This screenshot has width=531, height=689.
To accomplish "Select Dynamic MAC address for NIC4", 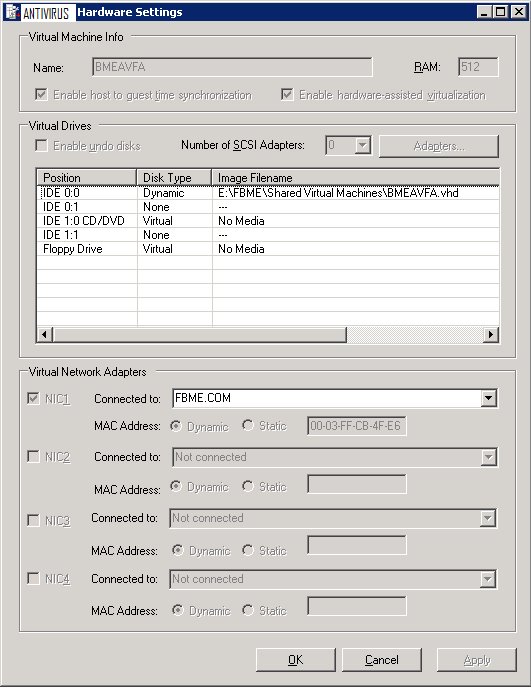I will [x=178, y=610].
